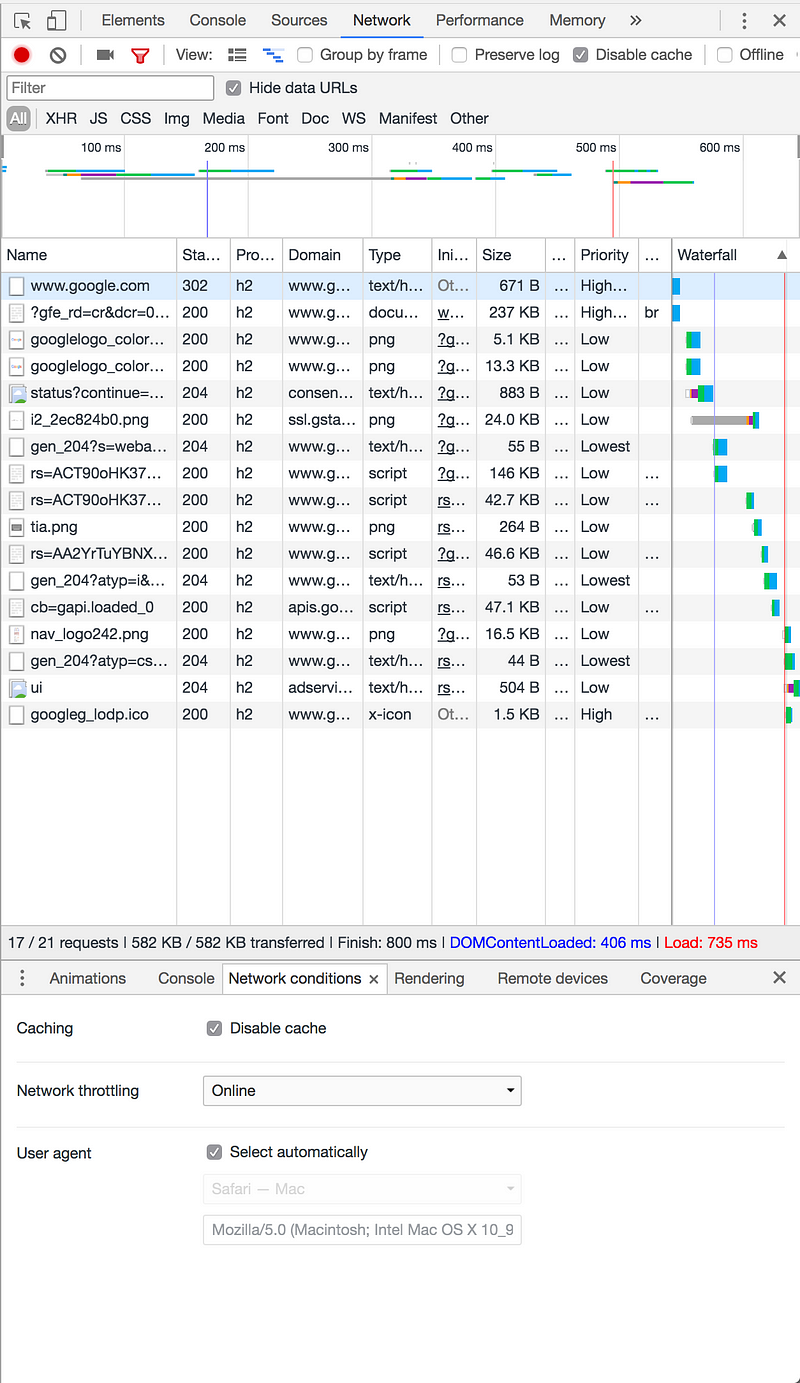Click the www.google.com request document icon
The width and height of the screenshot is (800, 1383).
pyautogui.click(x=16, y=286)
